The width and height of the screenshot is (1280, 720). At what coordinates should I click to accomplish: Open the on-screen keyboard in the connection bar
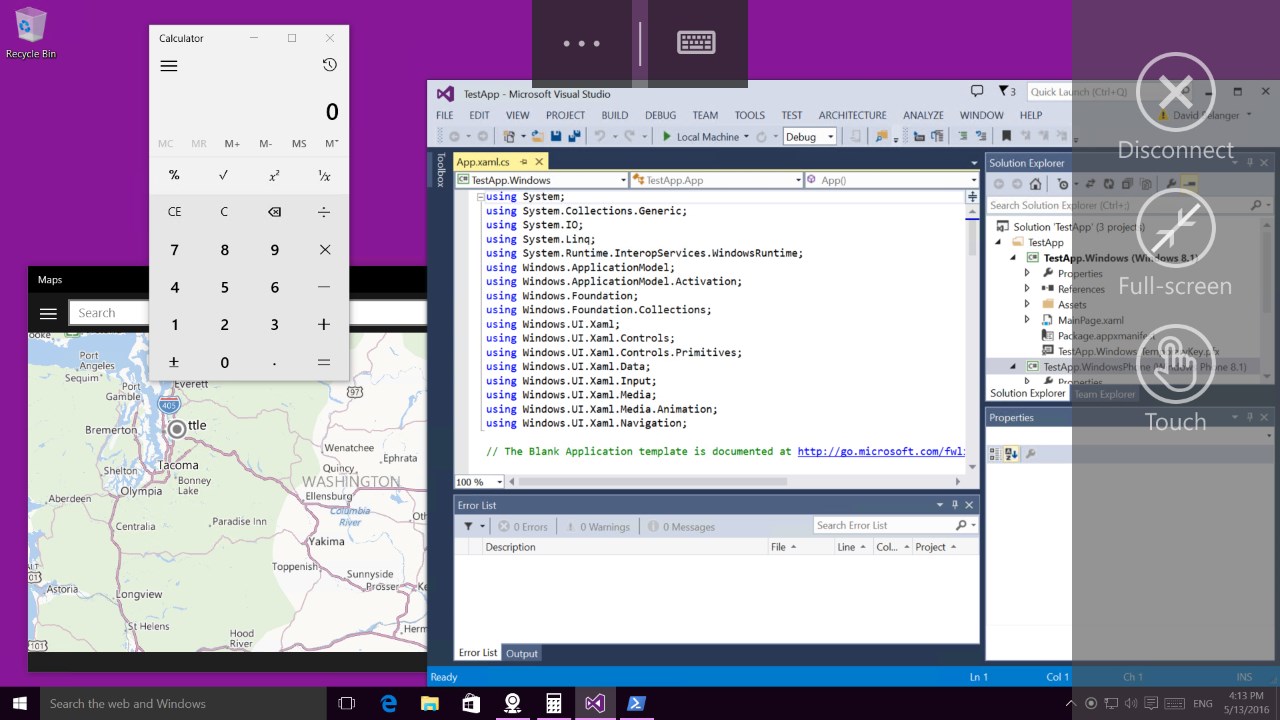[696, 43]
